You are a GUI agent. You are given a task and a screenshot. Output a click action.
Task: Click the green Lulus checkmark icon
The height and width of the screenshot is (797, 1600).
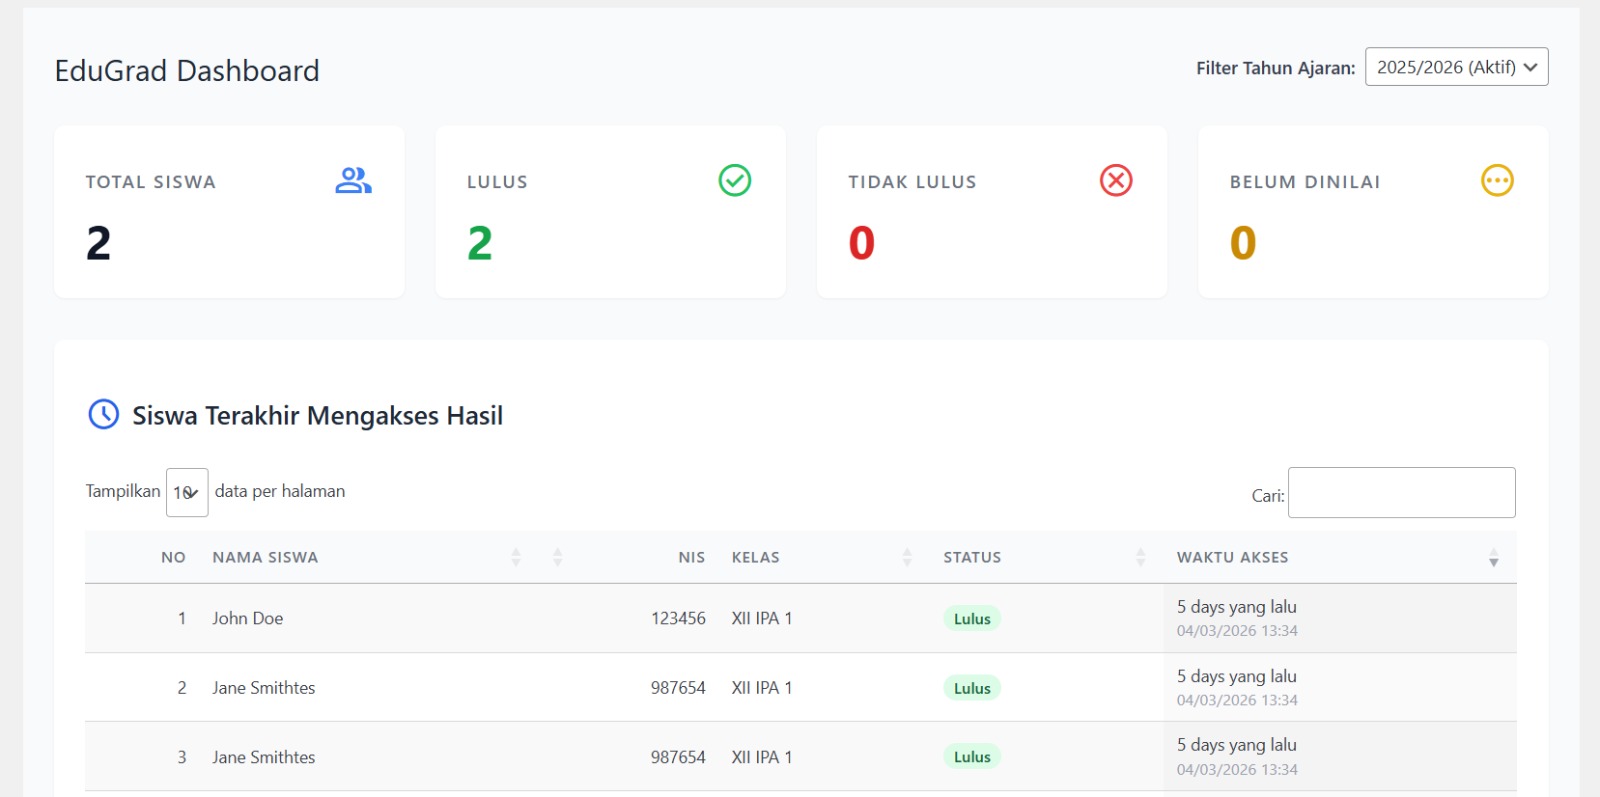coord(735,181)
